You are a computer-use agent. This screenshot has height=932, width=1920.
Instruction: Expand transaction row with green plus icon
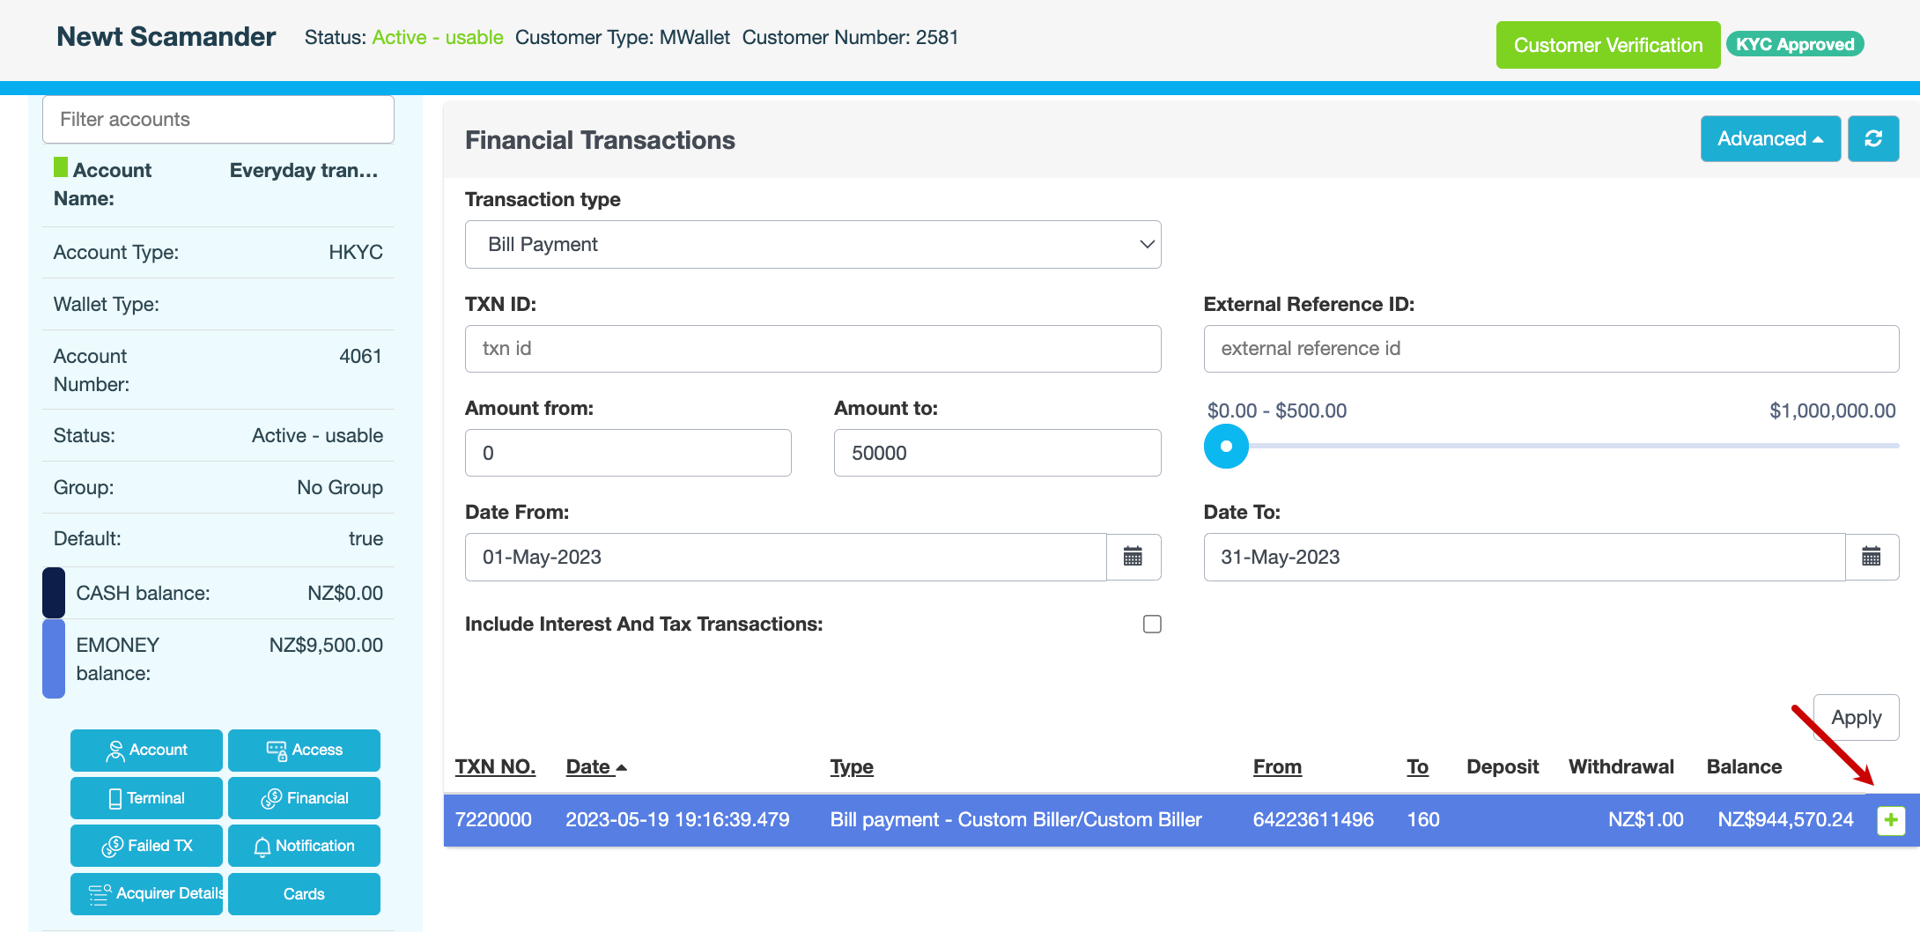[1890, 820]
